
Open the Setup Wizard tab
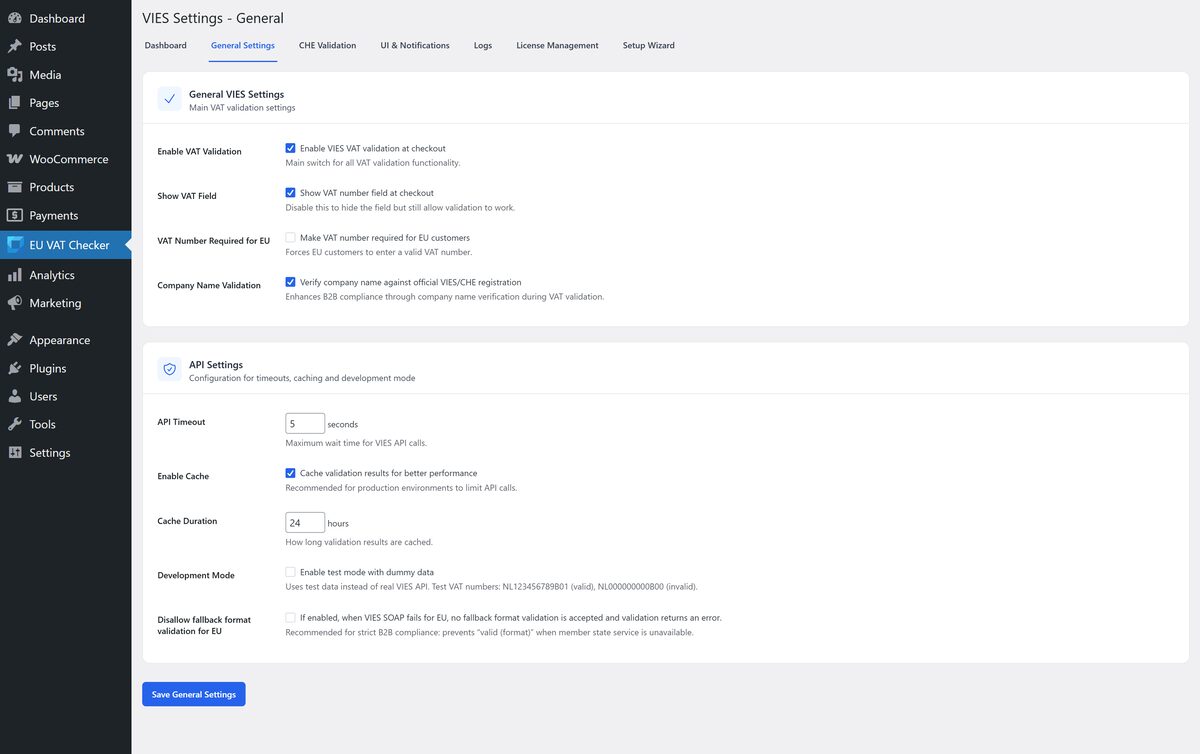click(648, 45)
